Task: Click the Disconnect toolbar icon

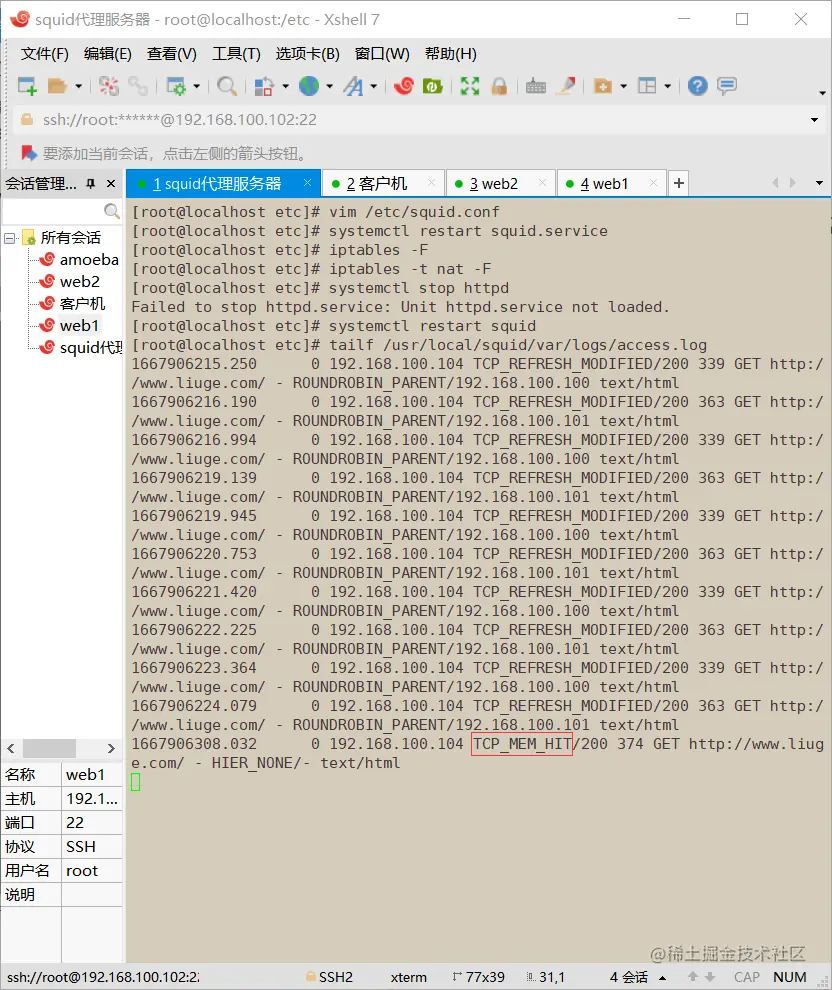Action: tap(109, 86)
